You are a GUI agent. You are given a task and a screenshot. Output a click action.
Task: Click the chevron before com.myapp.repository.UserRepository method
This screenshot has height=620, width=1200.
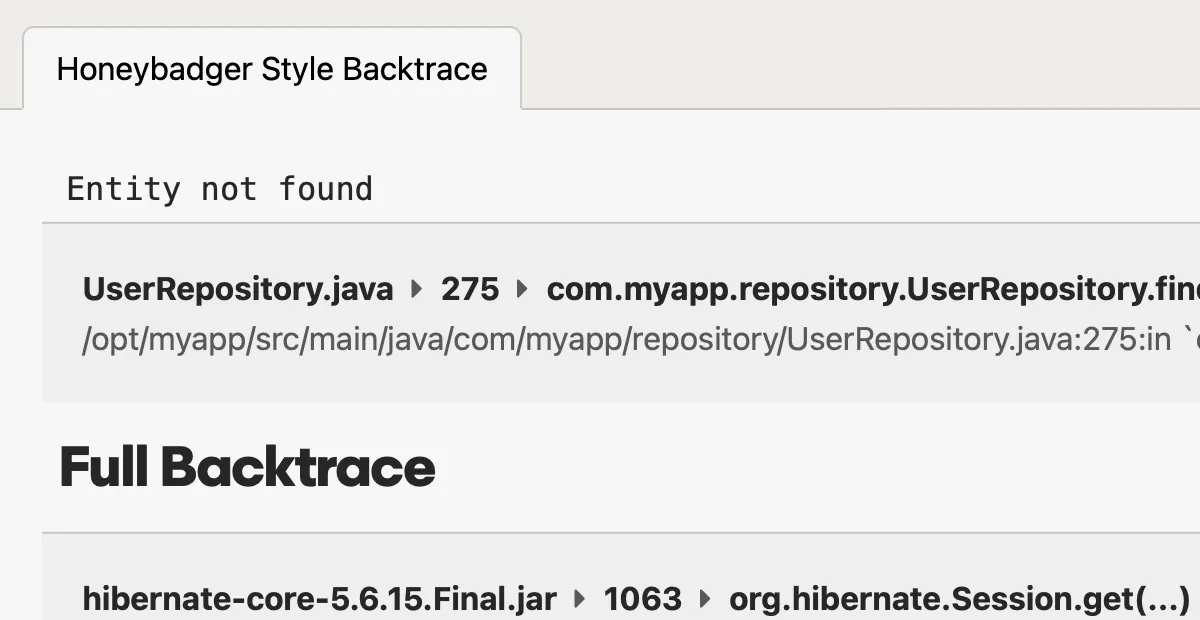523,289
